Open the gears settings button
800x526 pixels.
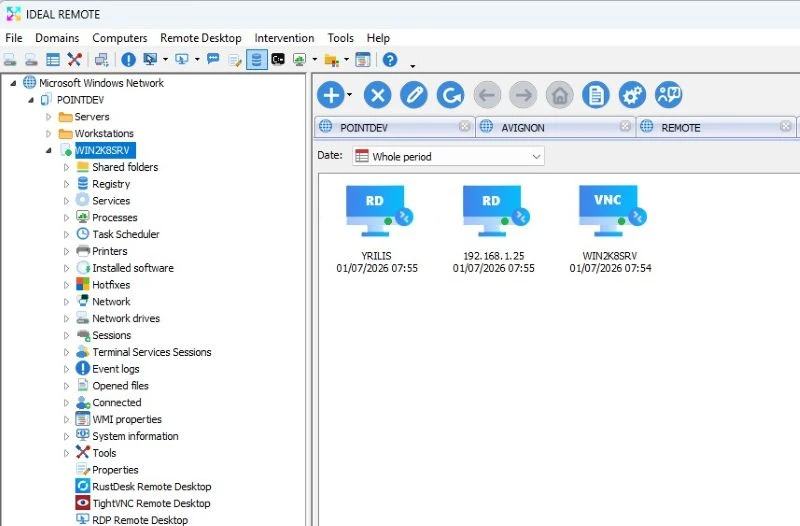632,95
